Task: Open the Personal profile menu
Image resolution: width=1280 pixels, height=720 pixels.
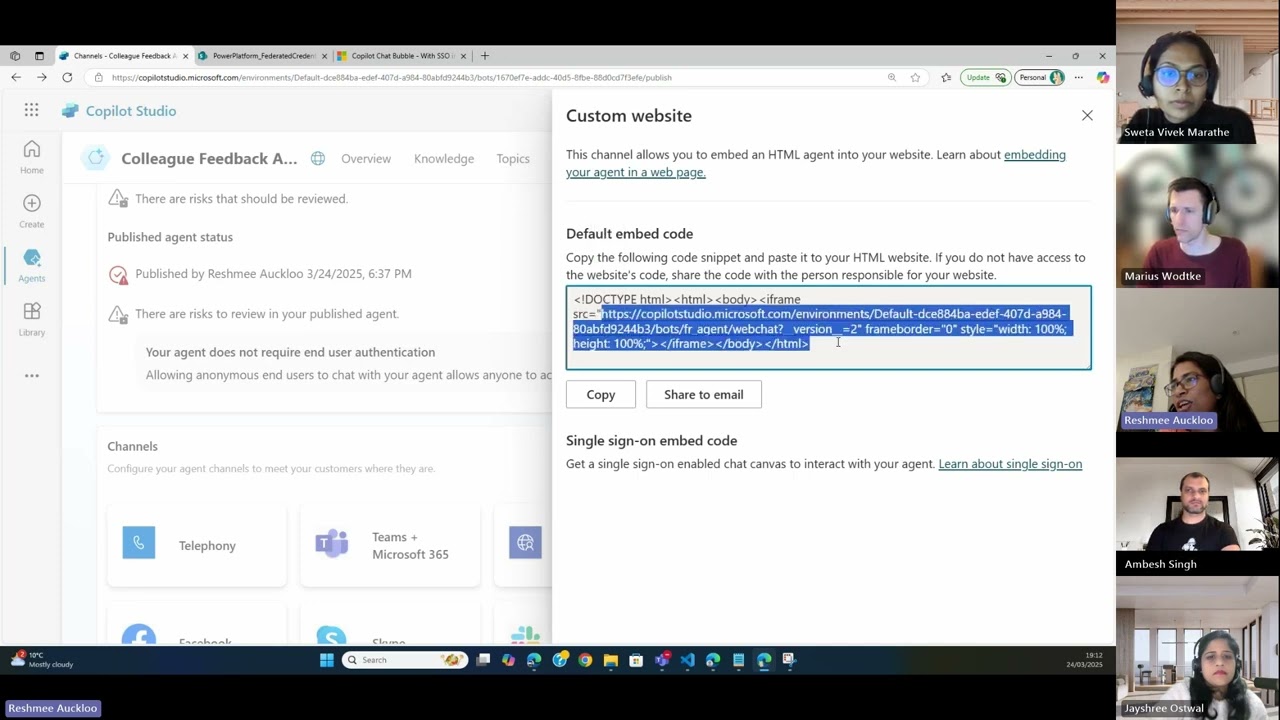Action: (x=1040, y=77)
